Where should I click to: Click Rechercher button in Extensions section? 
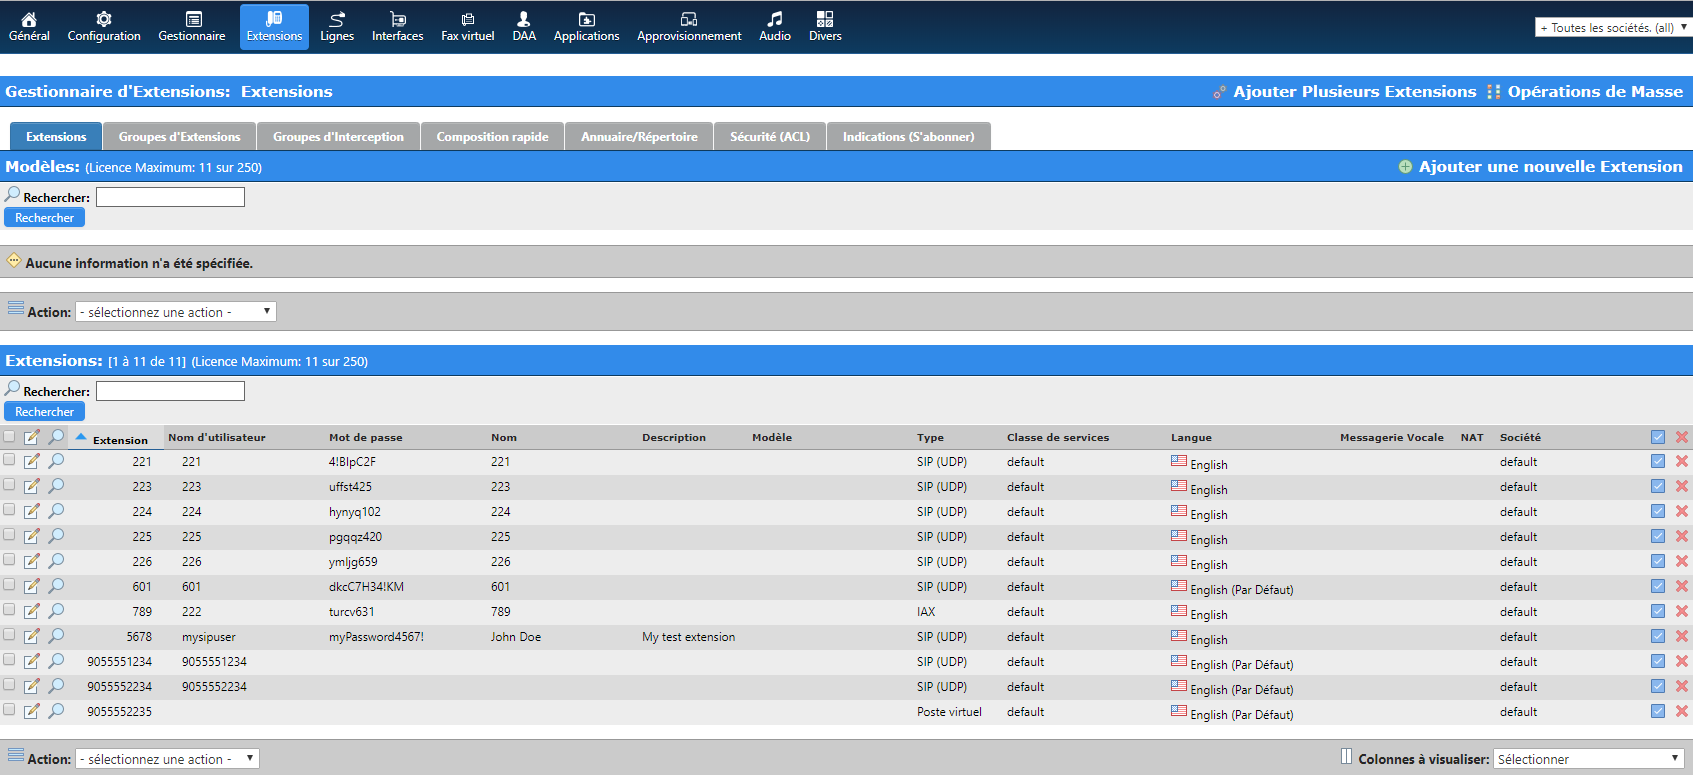45,412
